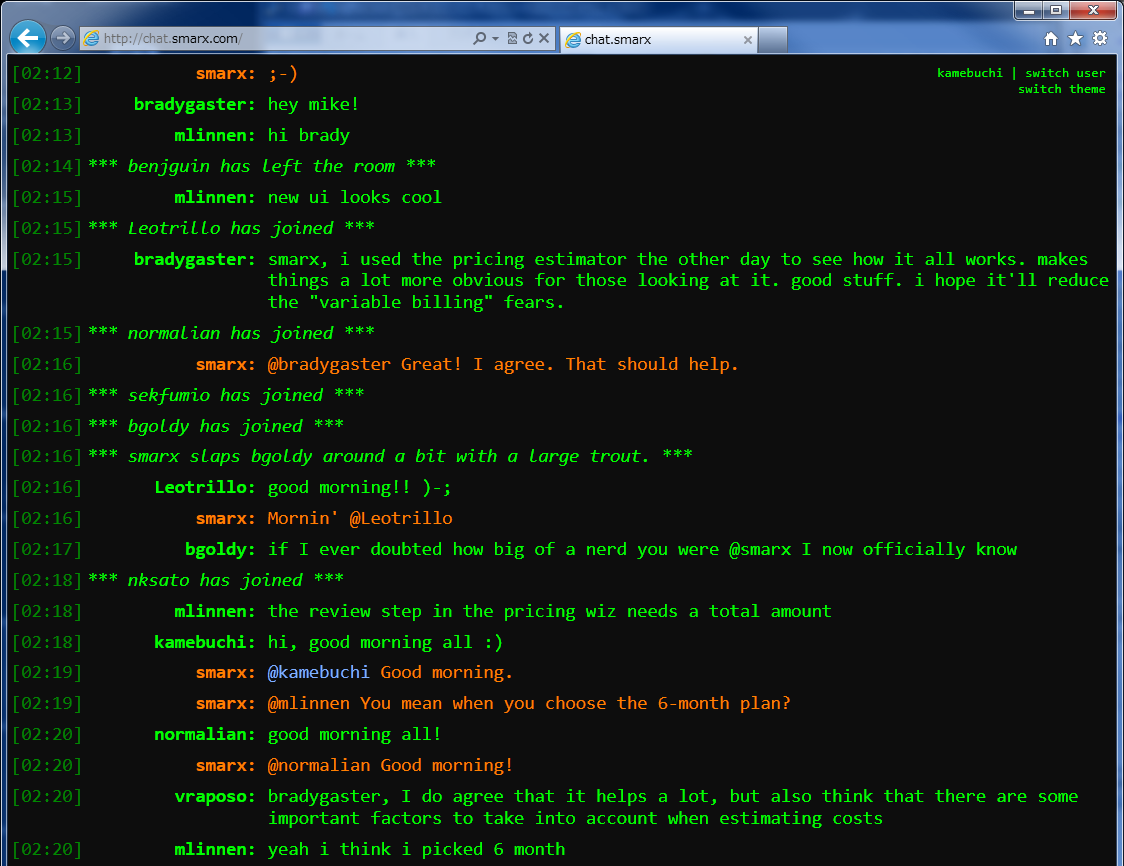Click the "good morning!! )-;" message
The width and height of the screenshot is (1124, 866).
[x=359, y=487]
